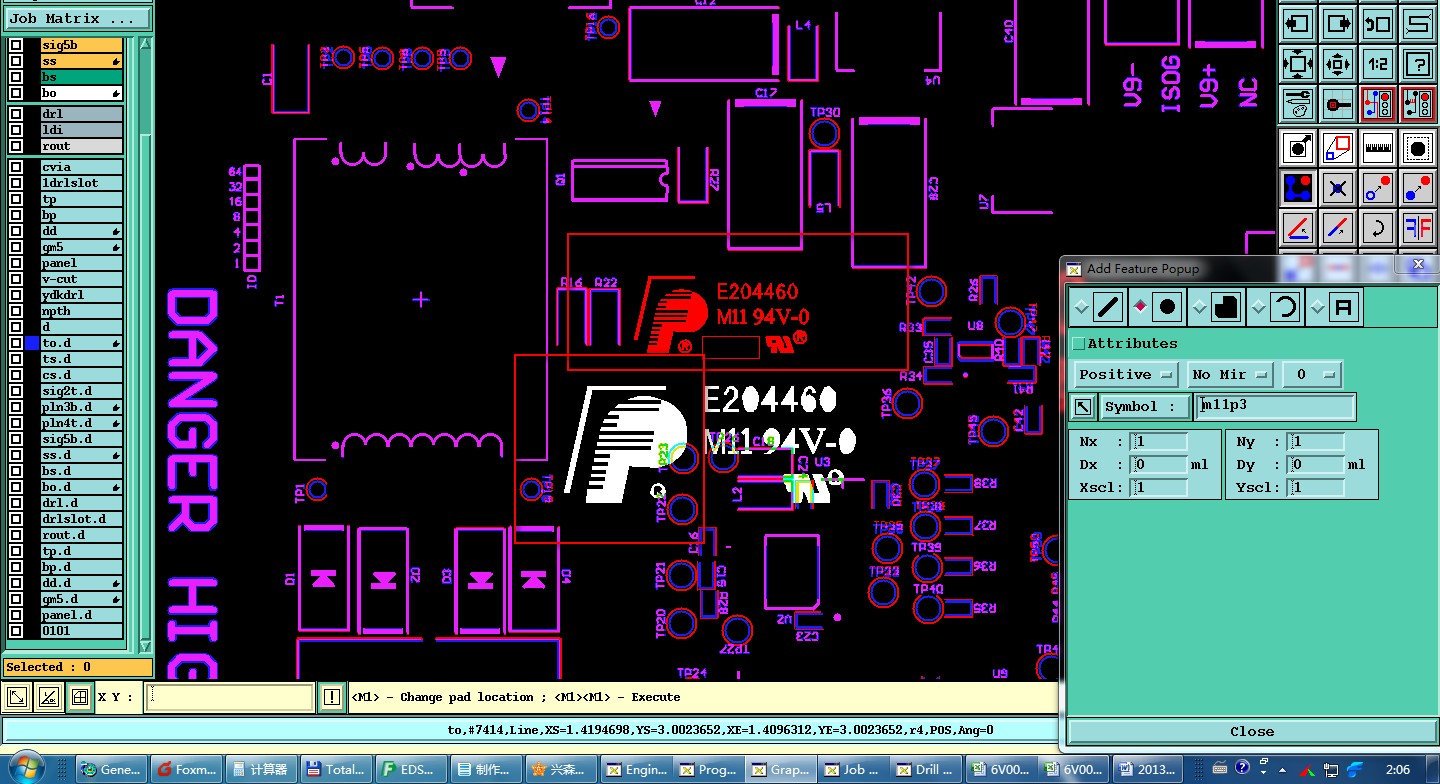The height and width of the screenshot is (784, 1440).
Task: Click the copy icon with solid blue circle
Action: (x=1418, y=188)
